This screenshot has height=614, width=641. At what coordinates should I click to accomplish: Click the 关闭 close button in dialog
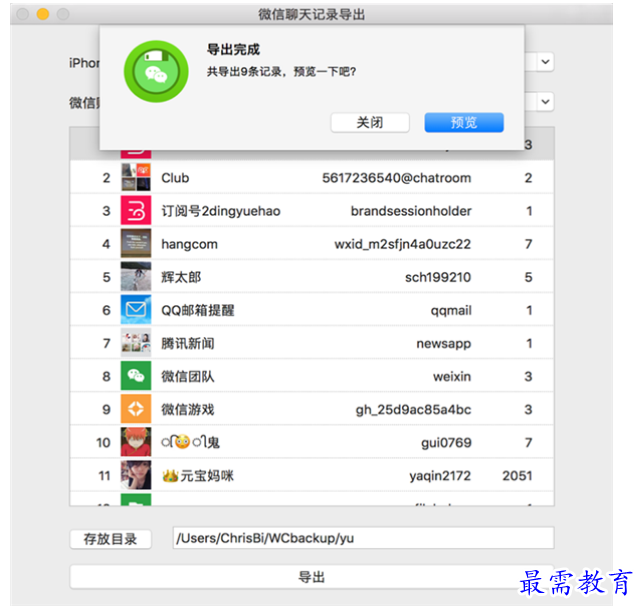(x=370, y=123)
